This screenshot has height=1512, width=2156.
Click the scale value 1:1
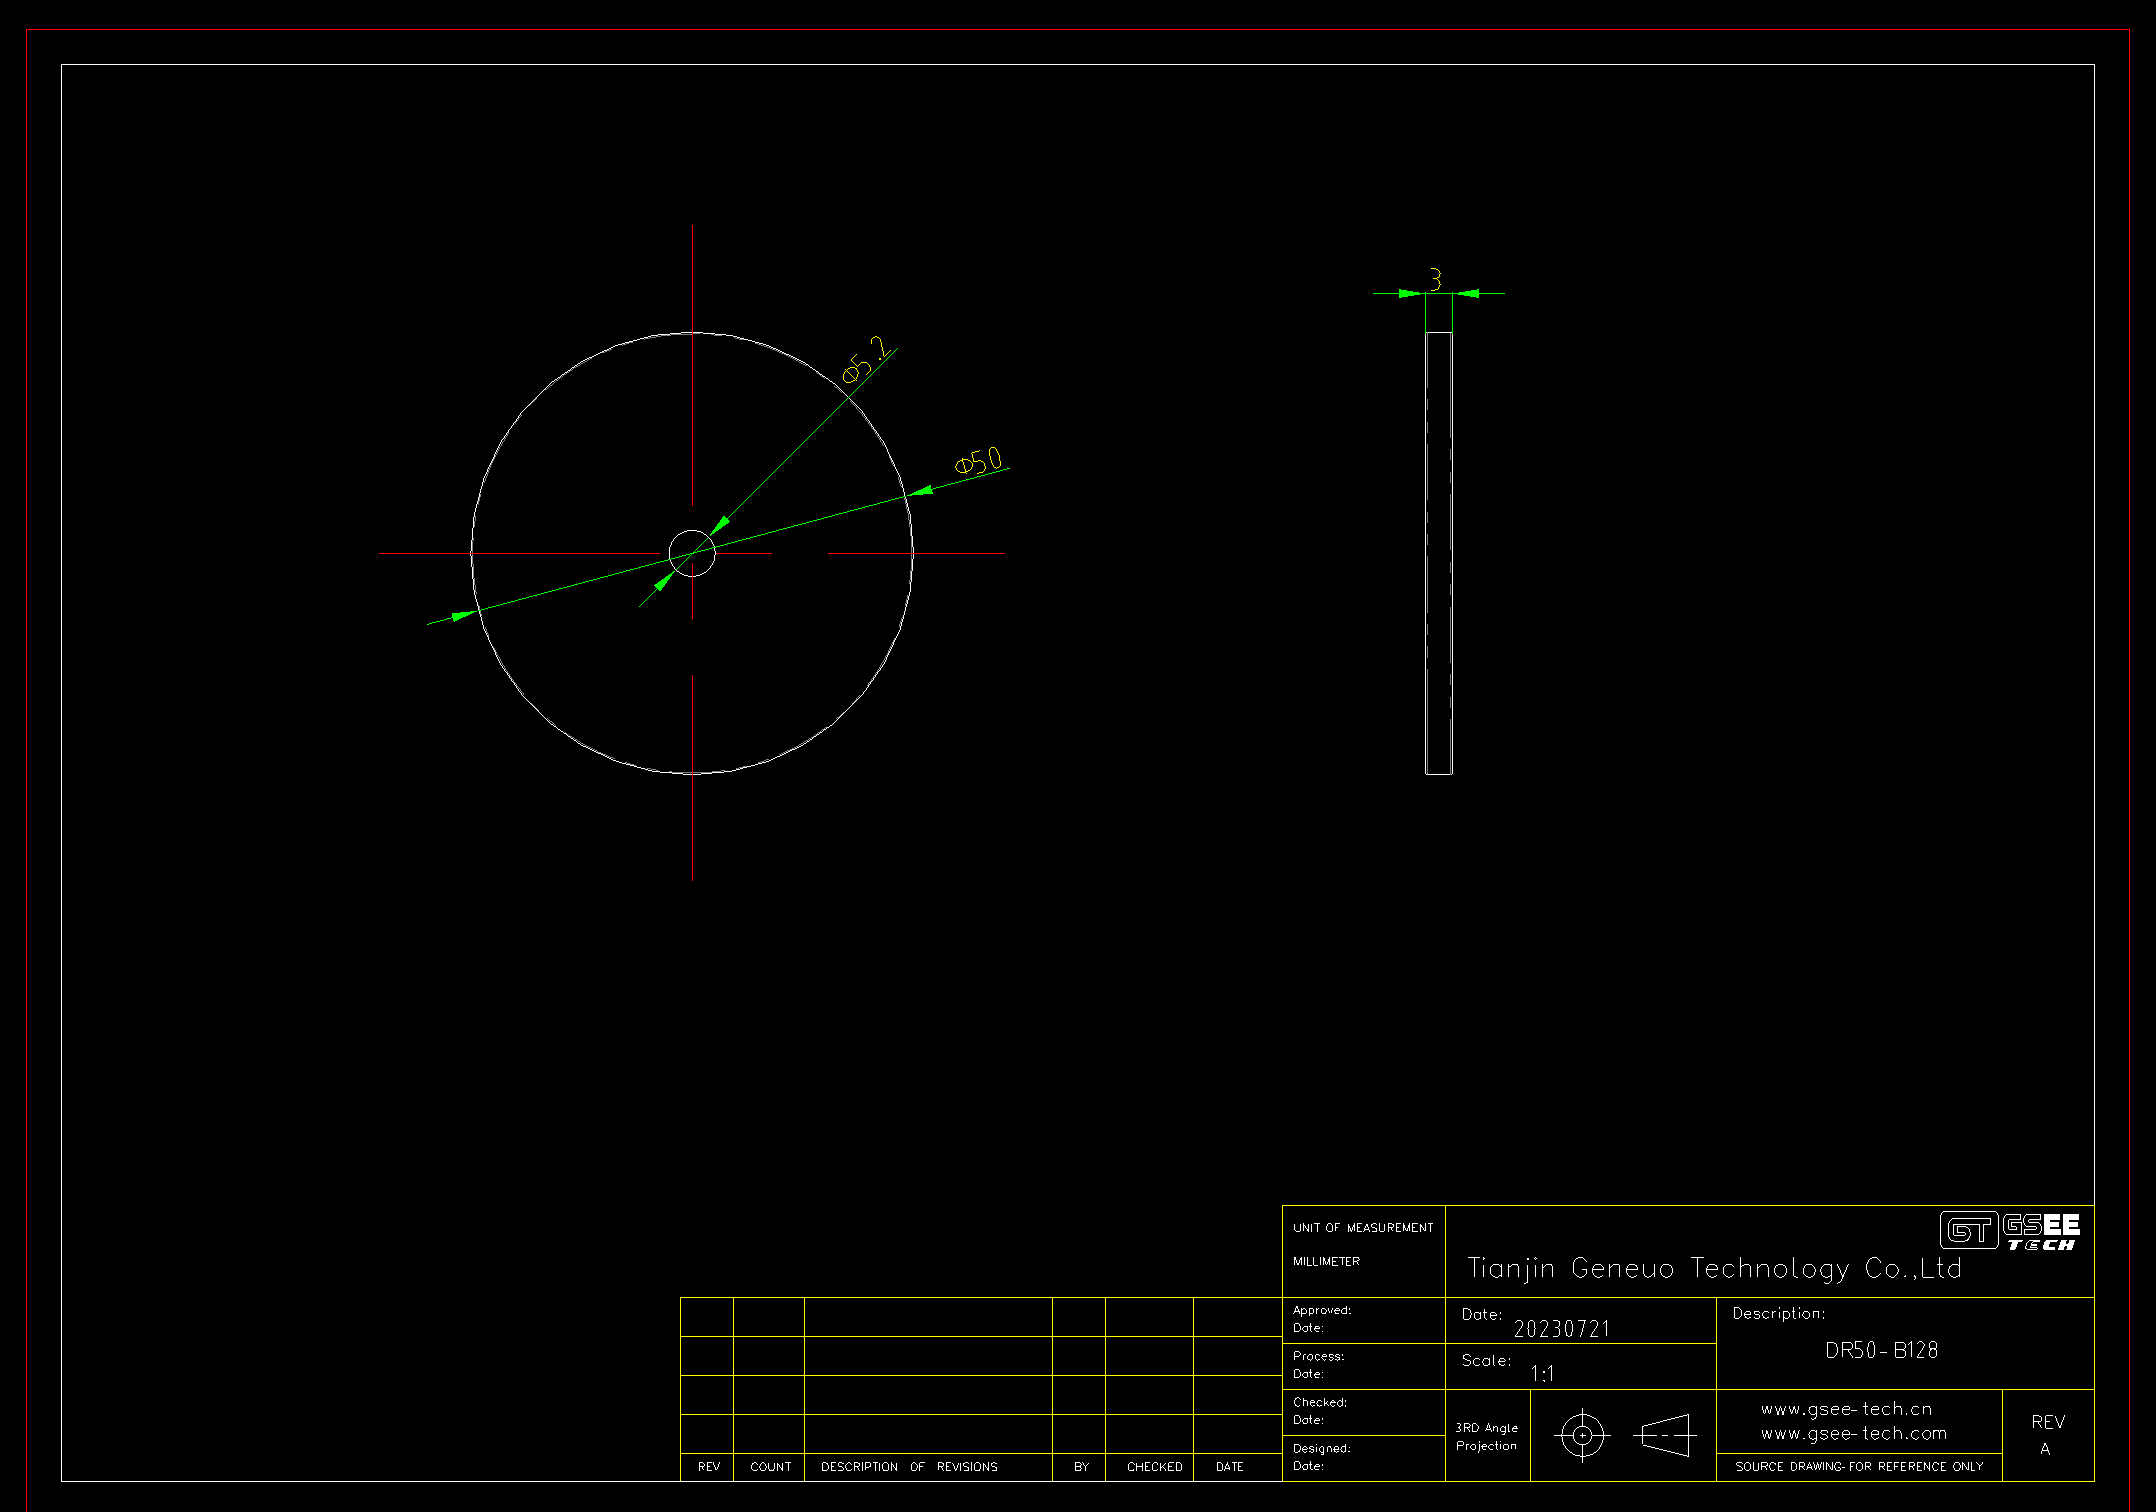point(1542,1374)
